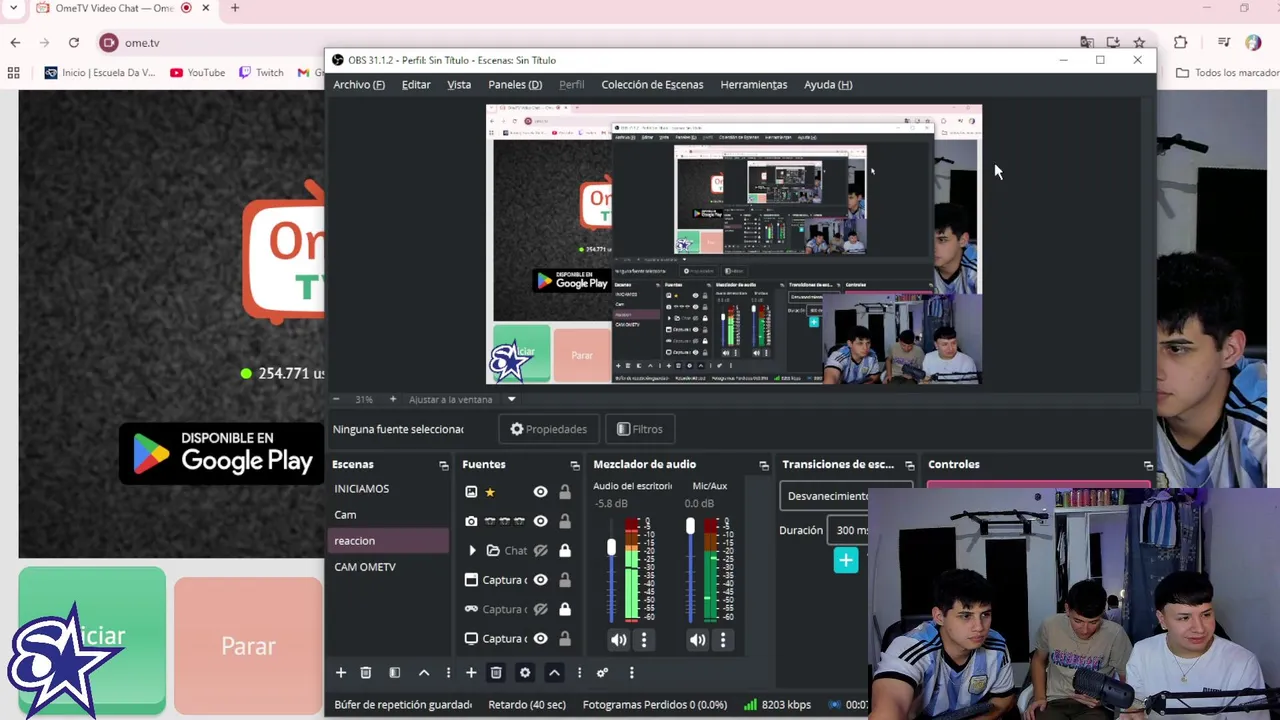Unlock the Chat group source
1280x720 pixels.
pos(565,551)
